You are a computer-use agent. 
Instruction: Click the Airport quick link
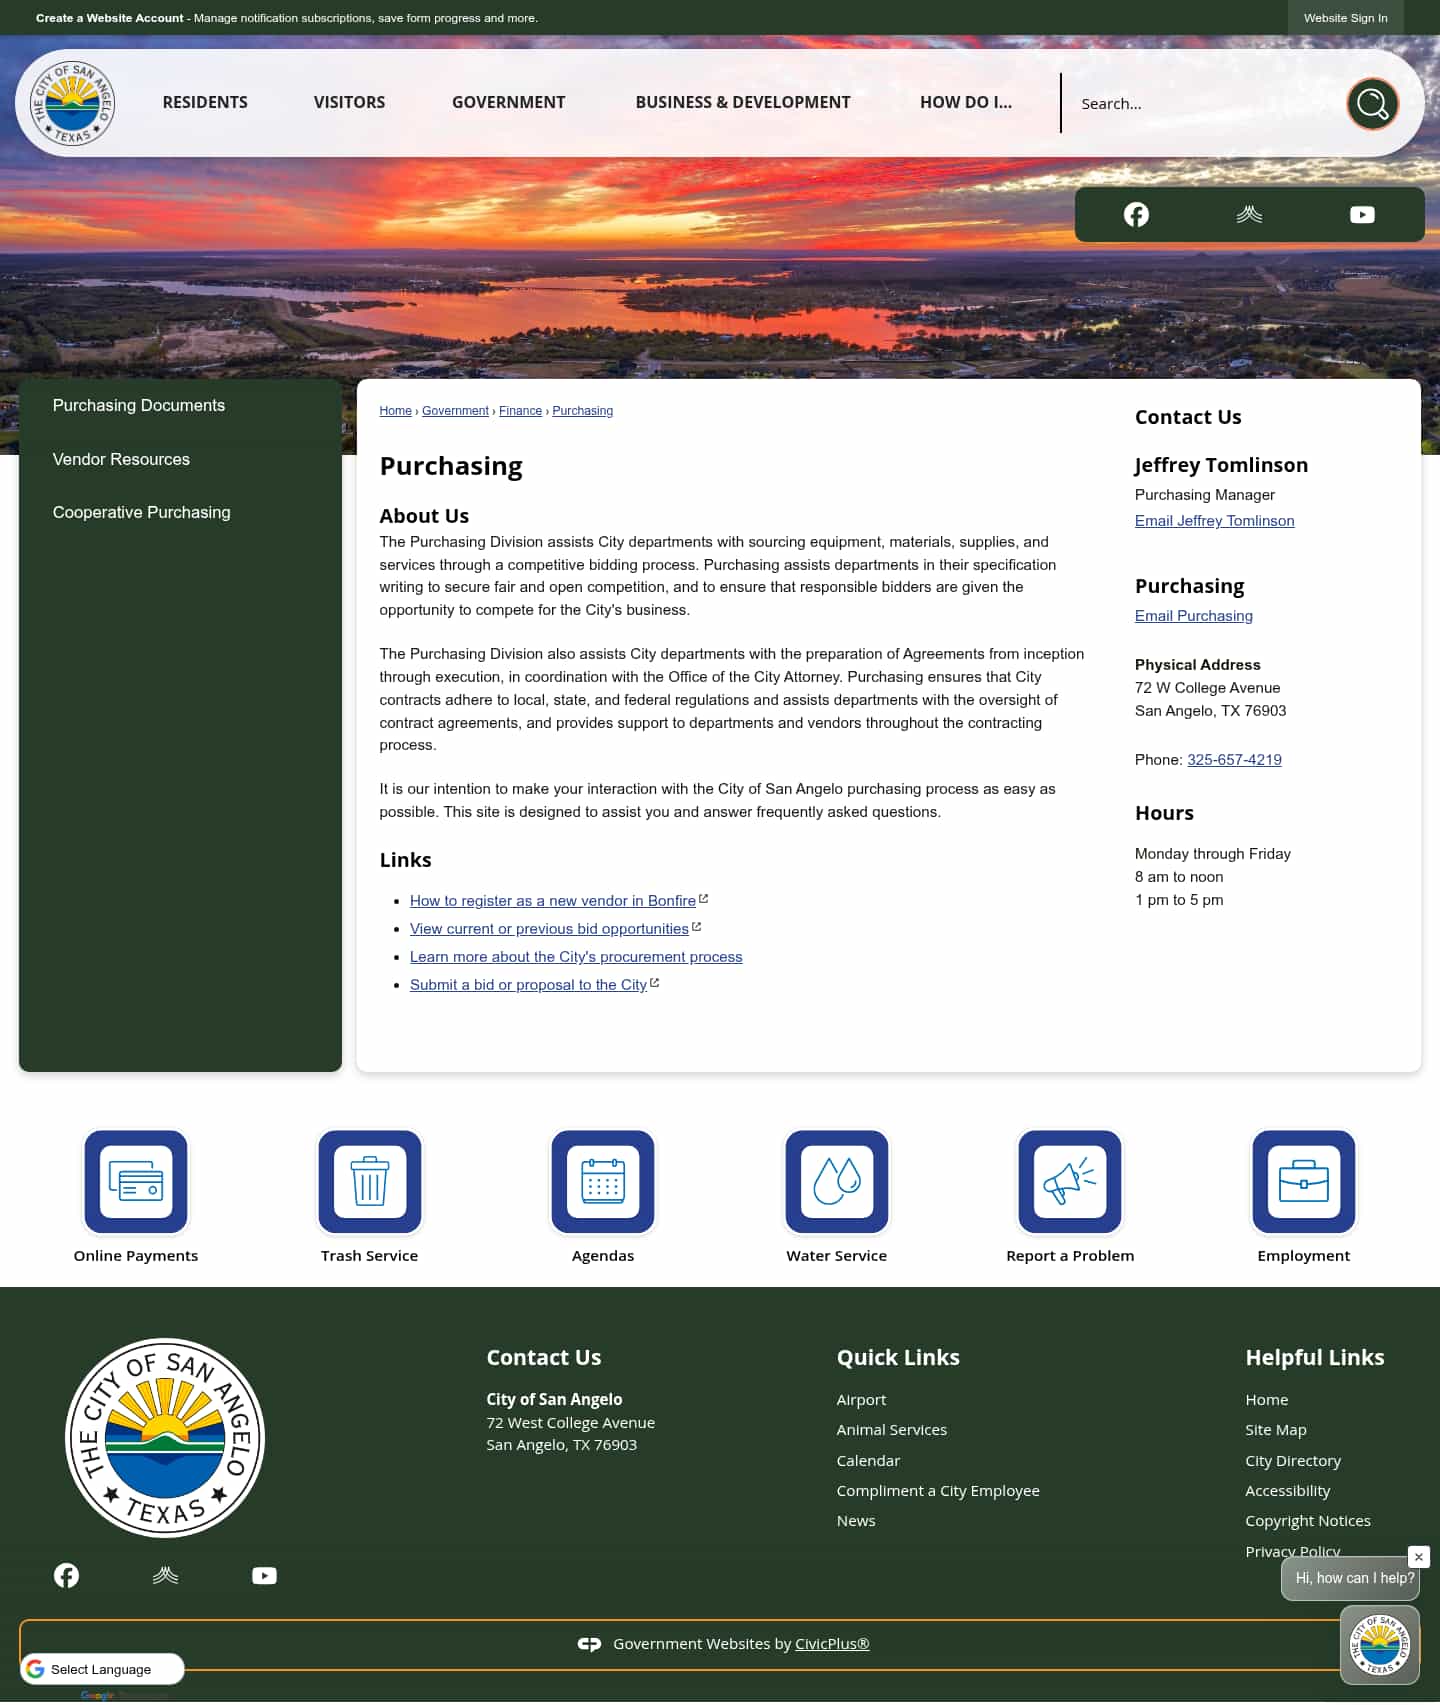[861, 1400]
